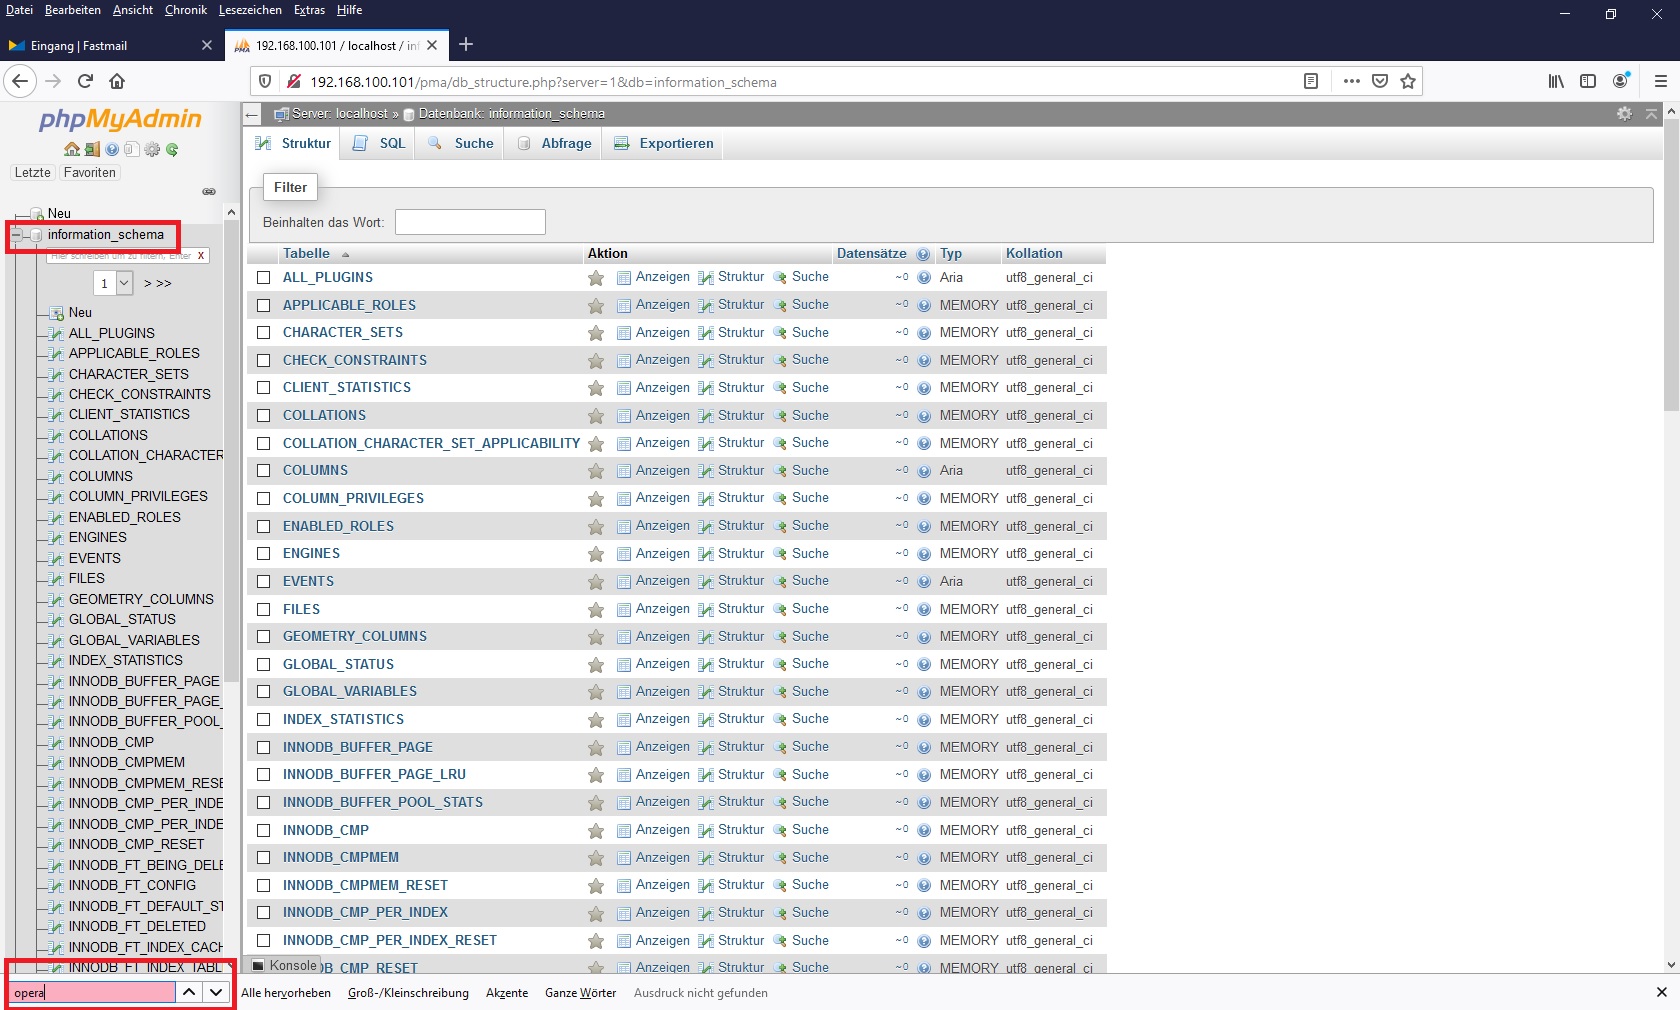Screen dimensions: 1680x1010
Task: Open the Extras menu
Action: point(308,10)
